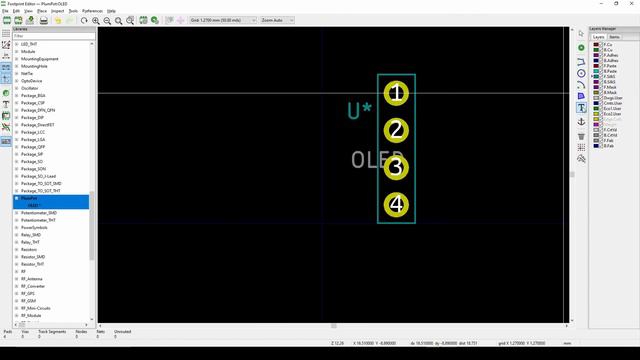Select the arrow selection tool
The image size is (640, 360).
click(581, 34)
